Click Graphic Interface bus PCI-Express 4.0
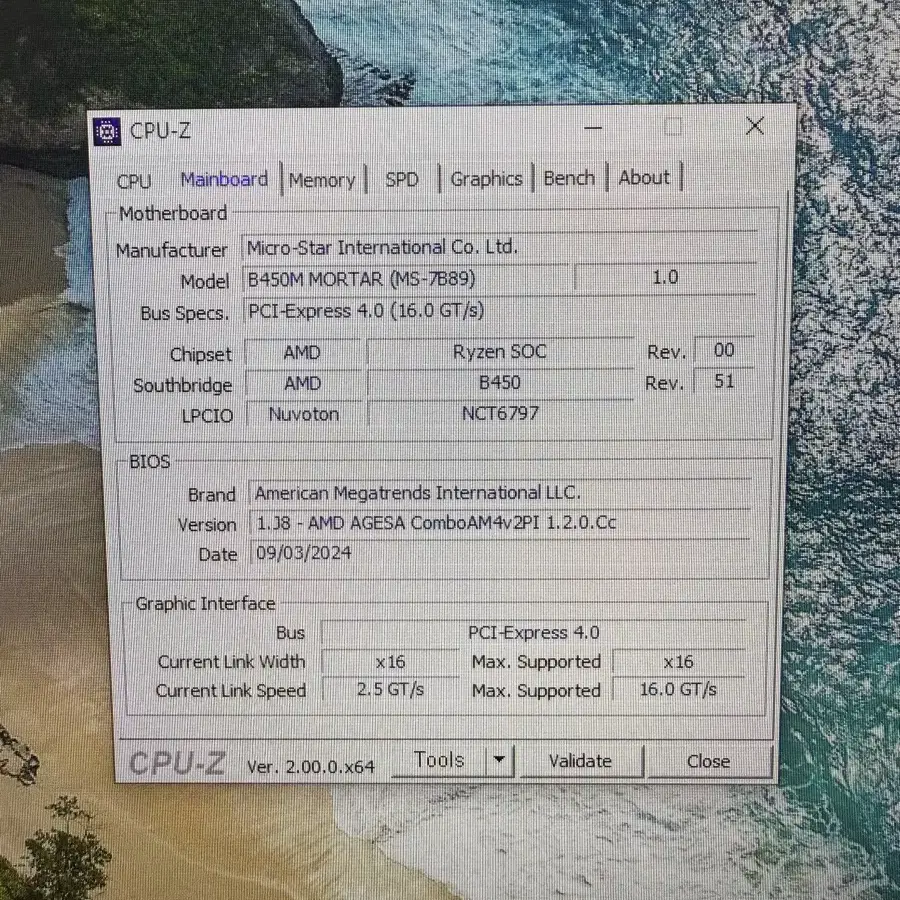 (534, 633)
